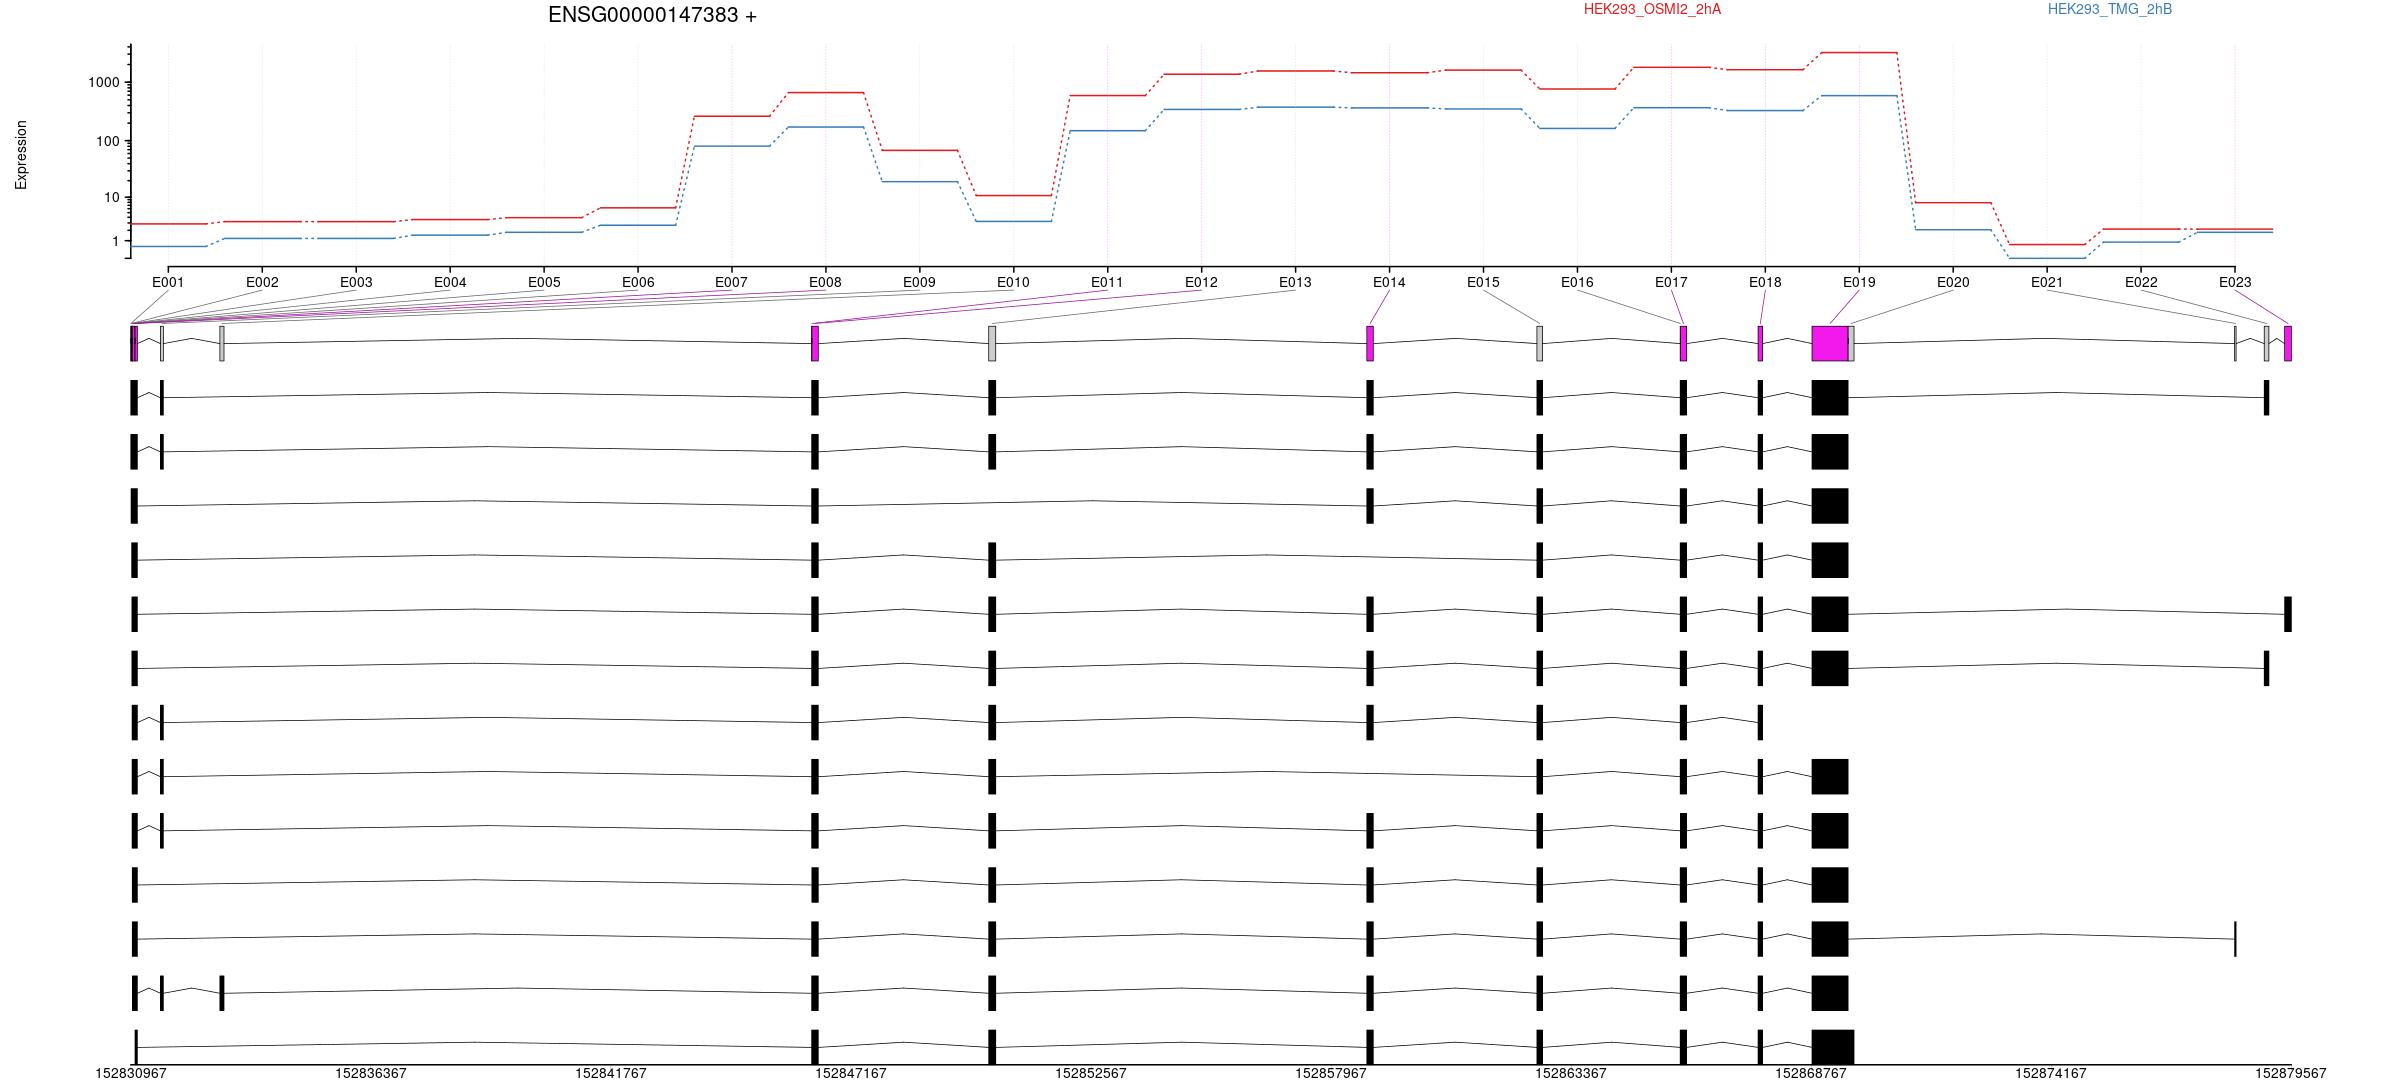Click genomic coordinate 152879567
Viewport: 2400px width, 1090px height.
[x=2291, y=1073]
